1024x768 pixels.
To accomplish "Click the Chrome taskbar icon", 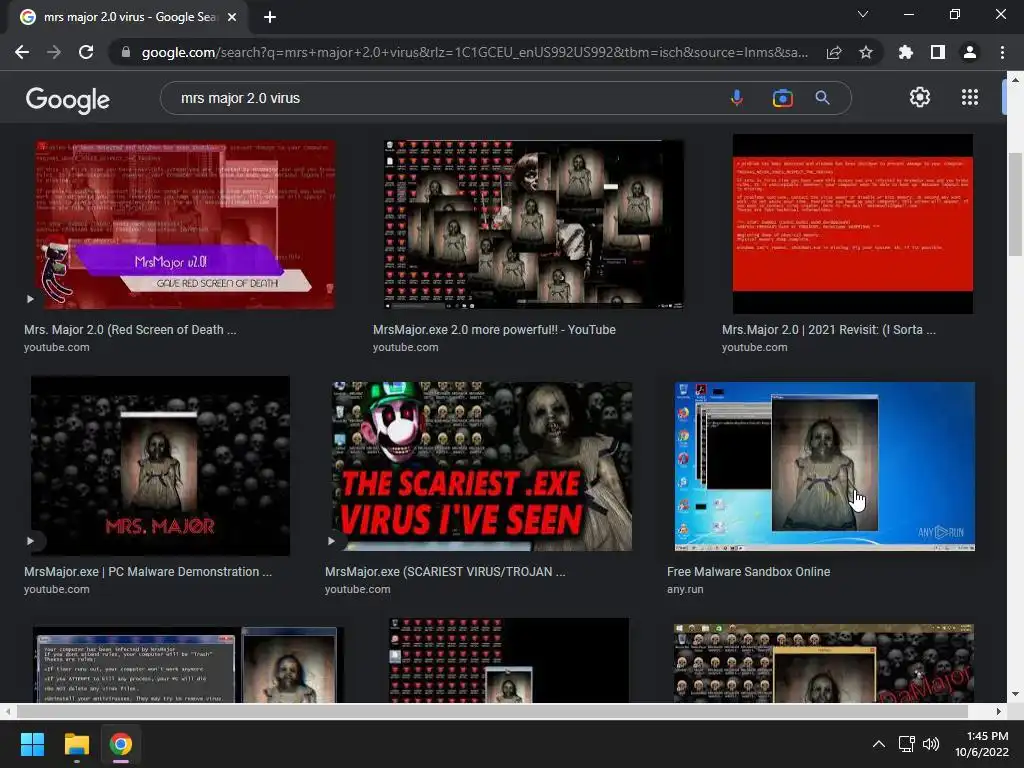I will 121,744.
